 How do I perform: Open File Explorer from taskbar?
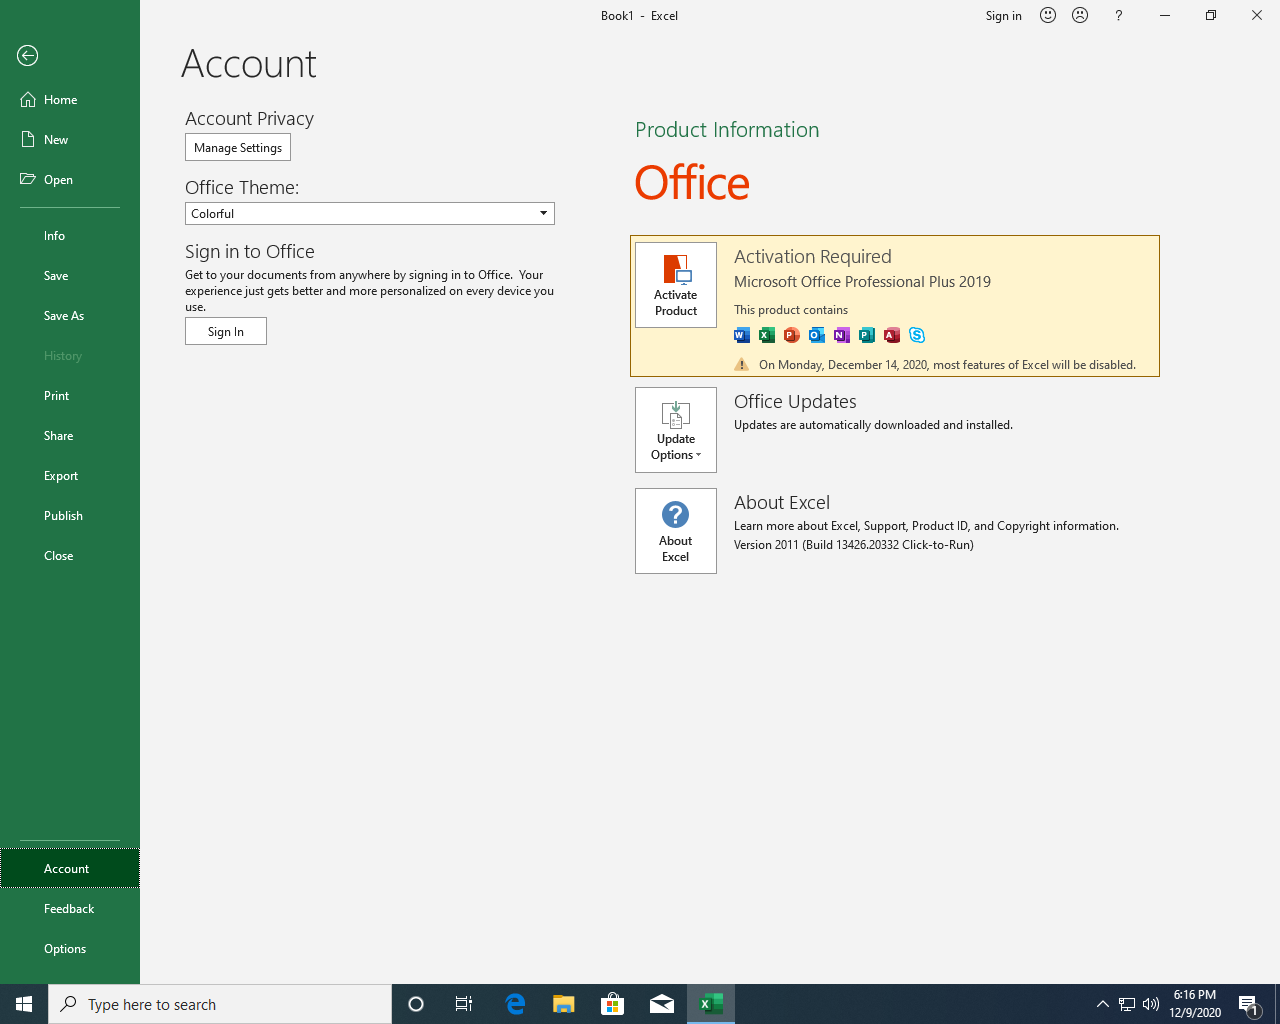coord(564,1004)
